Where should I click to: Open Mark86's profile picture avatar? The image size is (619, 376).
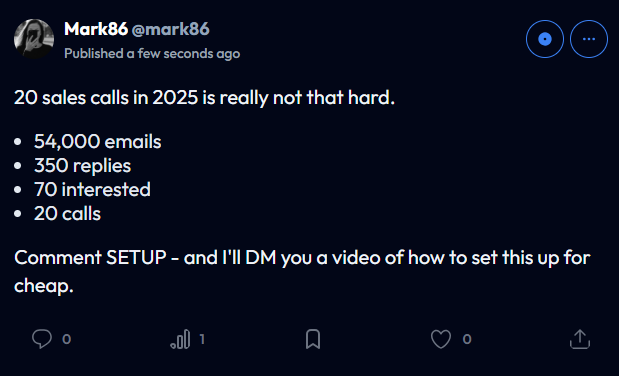(x=34, y=39)
